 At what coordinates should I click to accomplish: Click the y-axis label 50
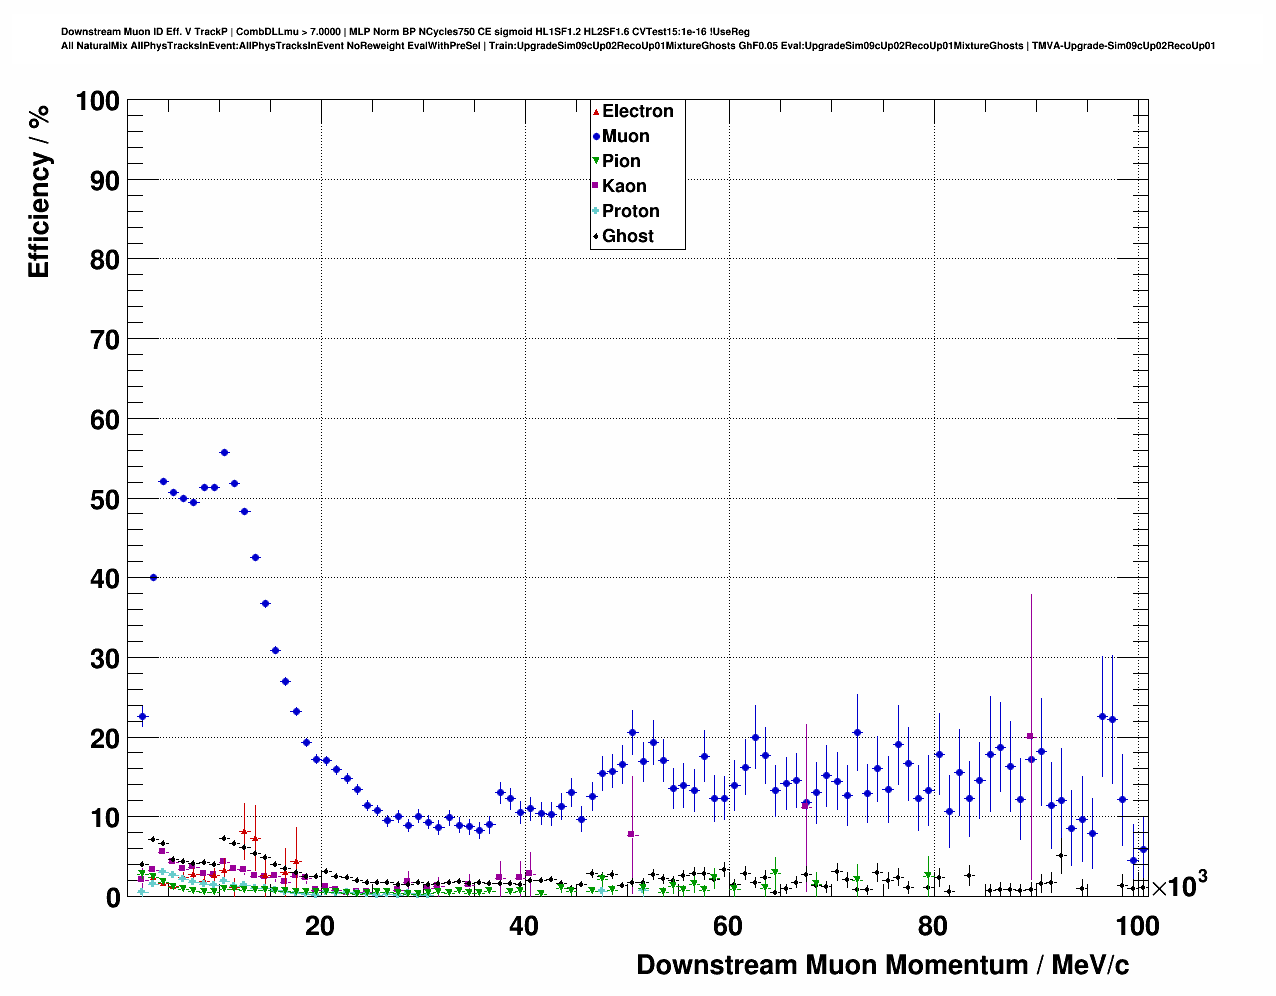click(105, 499)
